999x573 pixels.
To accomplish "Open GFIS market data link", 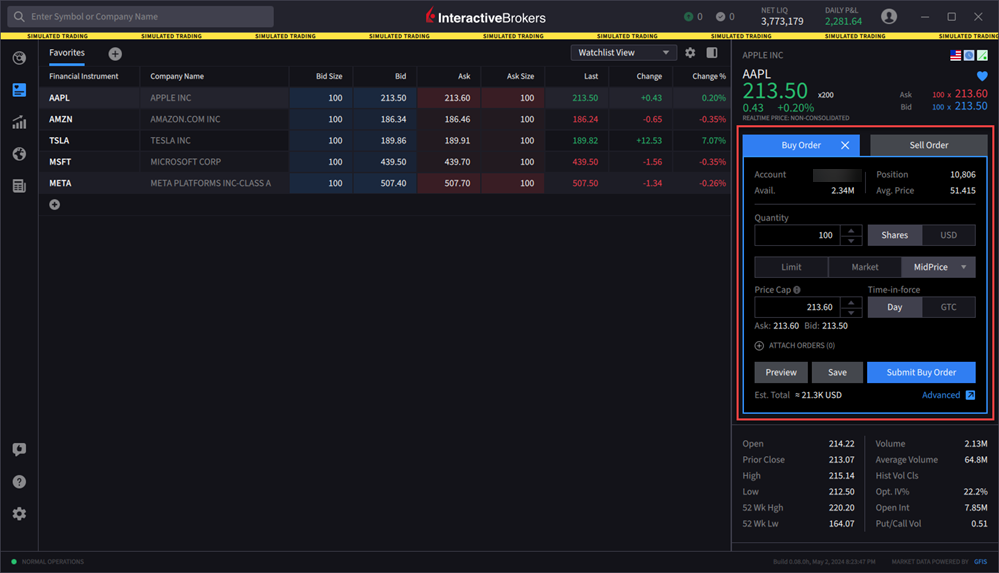I will click(x=981, y=562).
